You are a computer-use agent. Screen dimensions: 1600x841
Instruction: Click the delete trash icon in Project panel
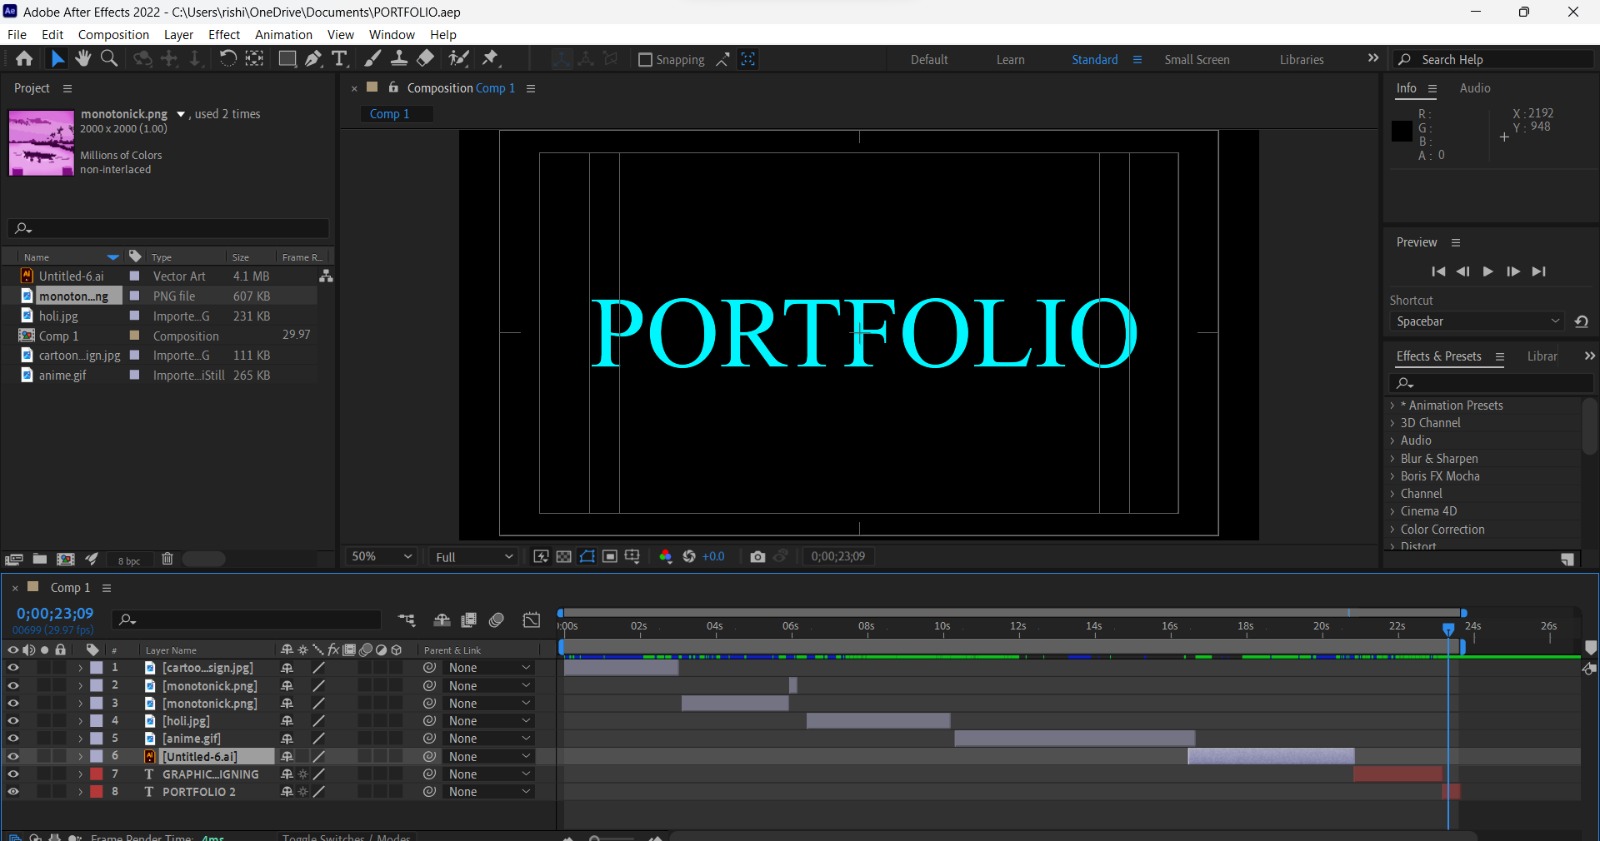point(167,559)
